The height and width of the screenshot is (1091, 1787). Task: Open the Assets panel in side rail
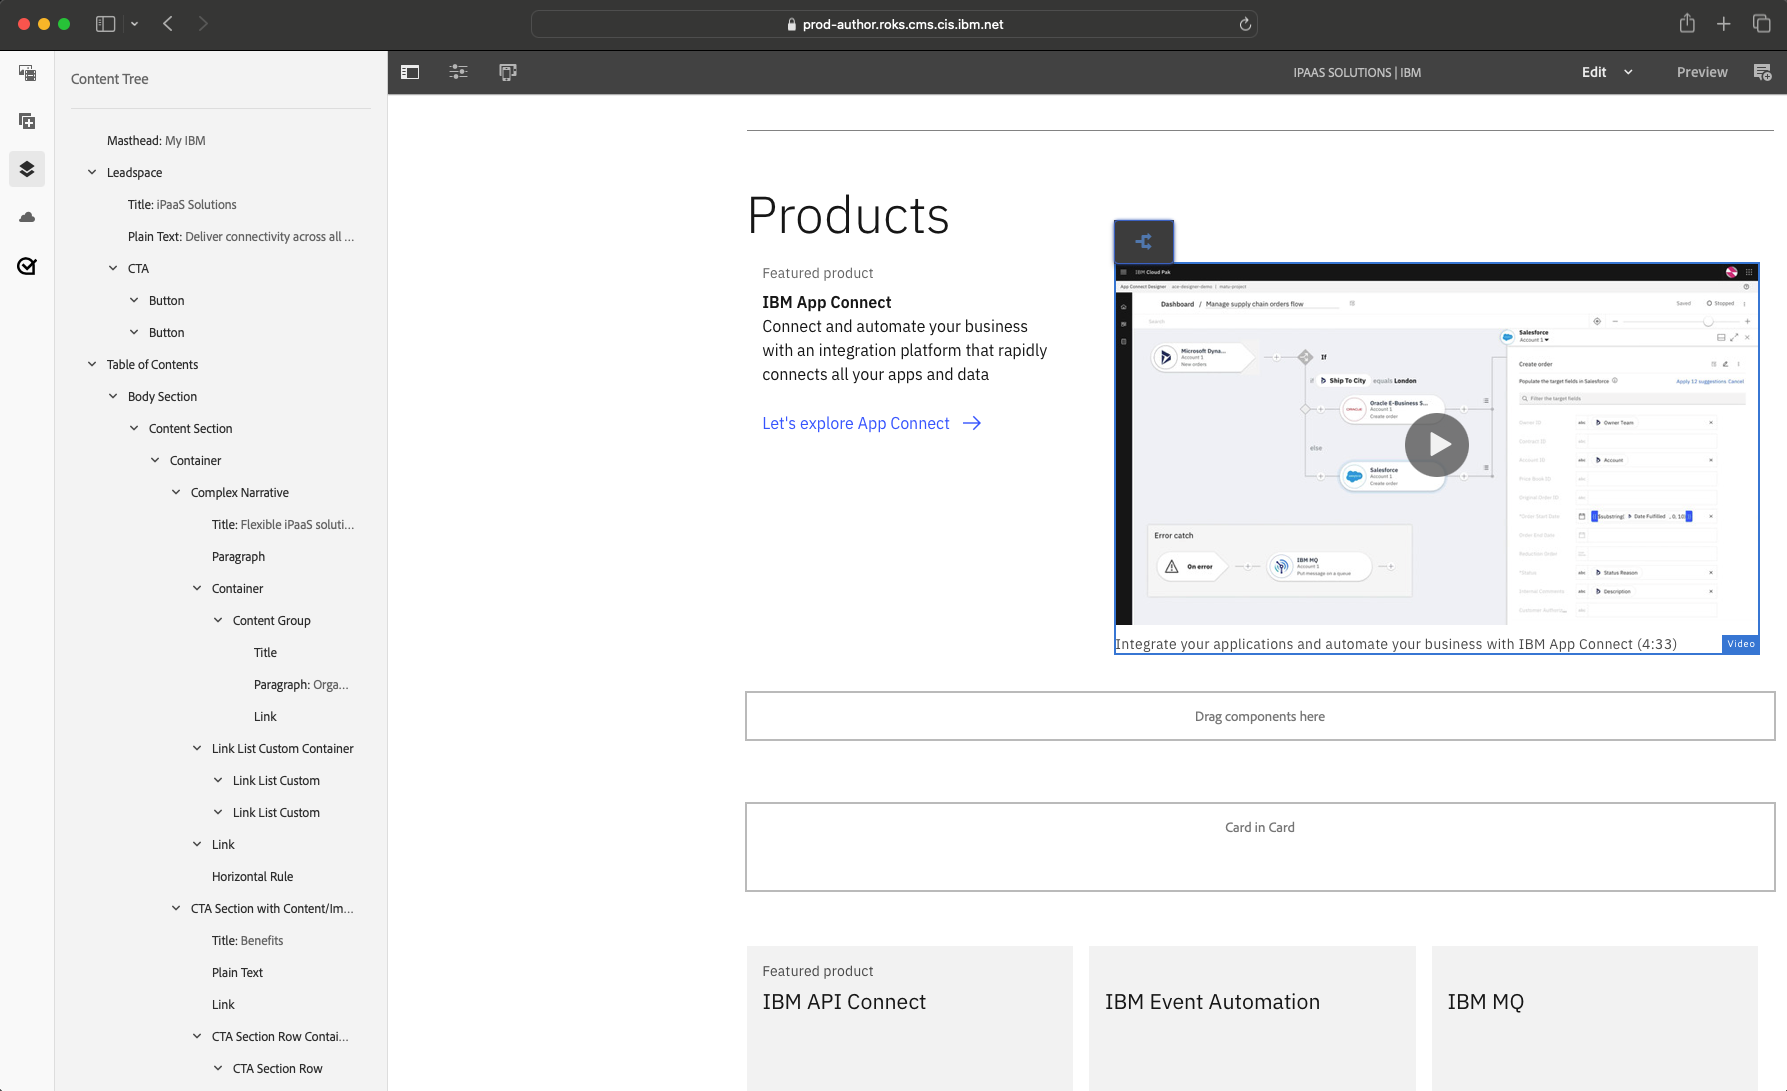pyautogui.click(x=27, y=73)
